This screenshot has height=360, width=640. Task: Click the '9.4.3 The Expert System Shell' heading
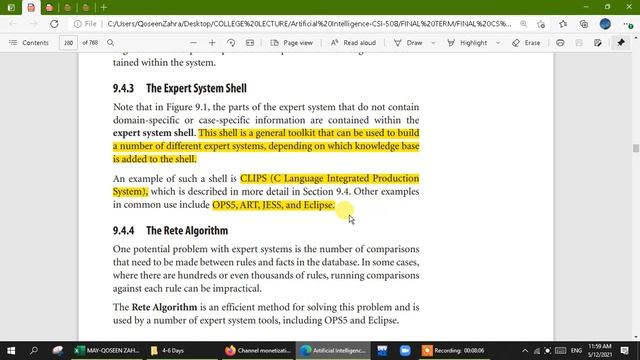[x=180, y=88]
